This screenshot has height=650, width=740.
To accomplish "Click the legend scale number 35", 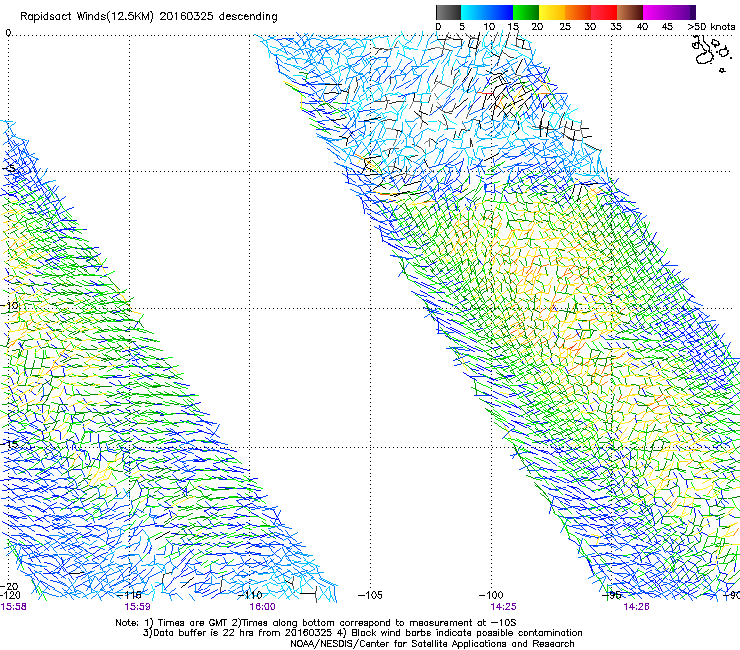I will pos(616,27).
